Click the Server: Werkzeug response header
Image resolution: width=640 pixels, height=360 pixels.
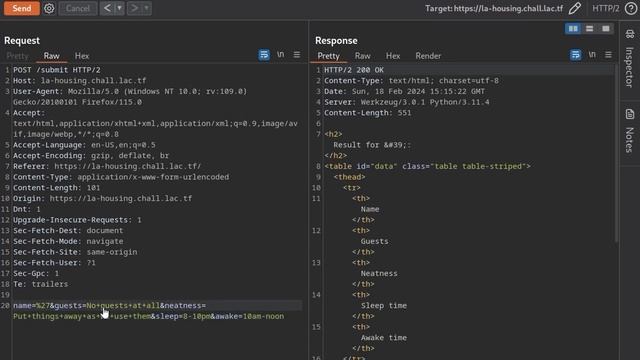[x=407, y=102]
